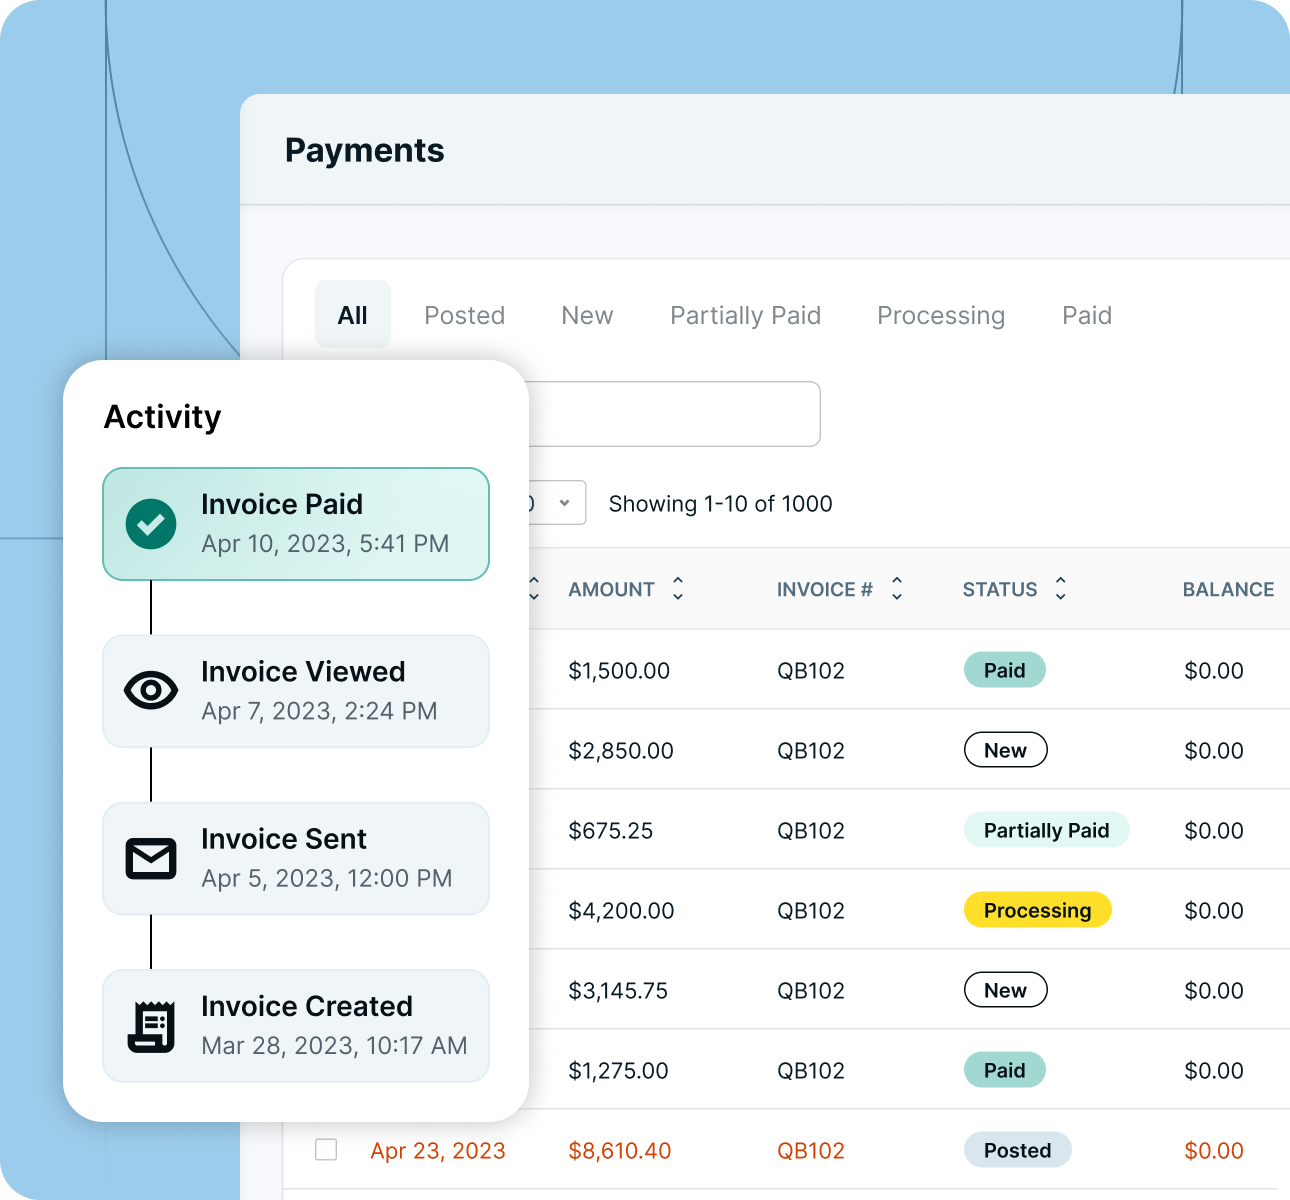Viewport: 1290px width, 1200px height.
Task: Click the red $8,610.40 amount
Action: click(620, 1151)
